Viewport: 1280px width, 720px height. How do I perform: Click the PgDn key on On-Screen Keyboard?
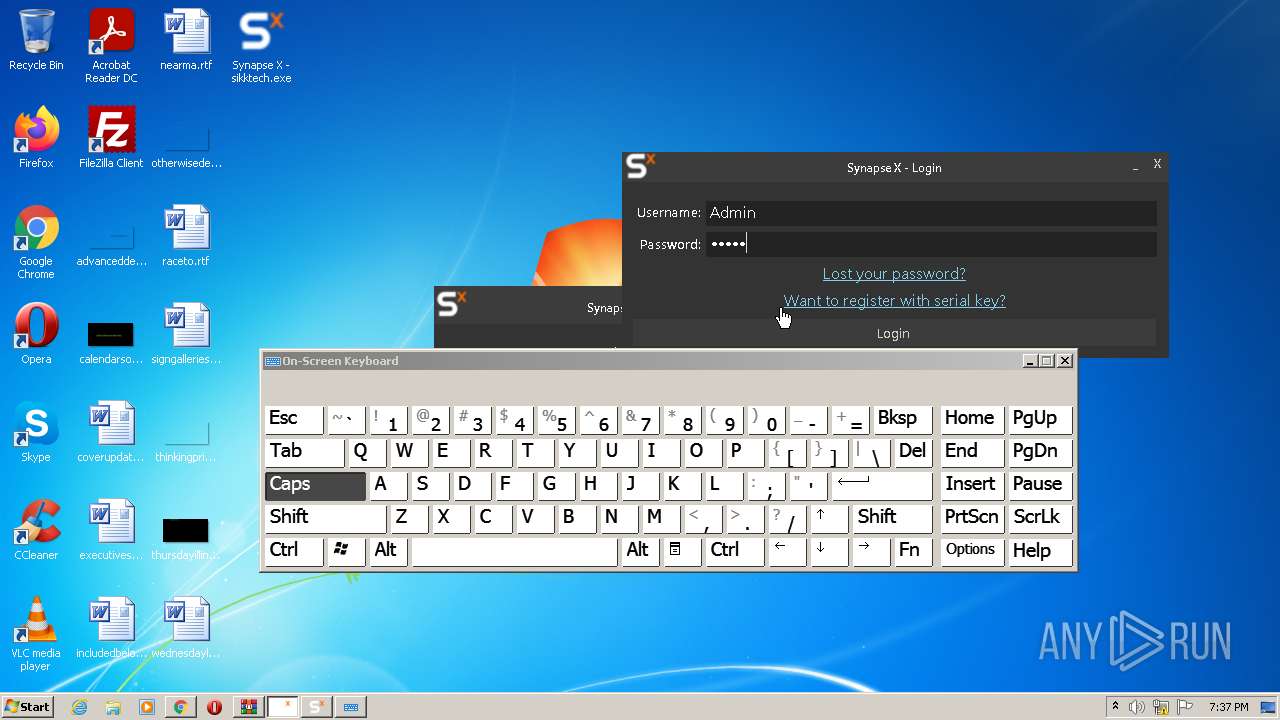pos(1040,452)
